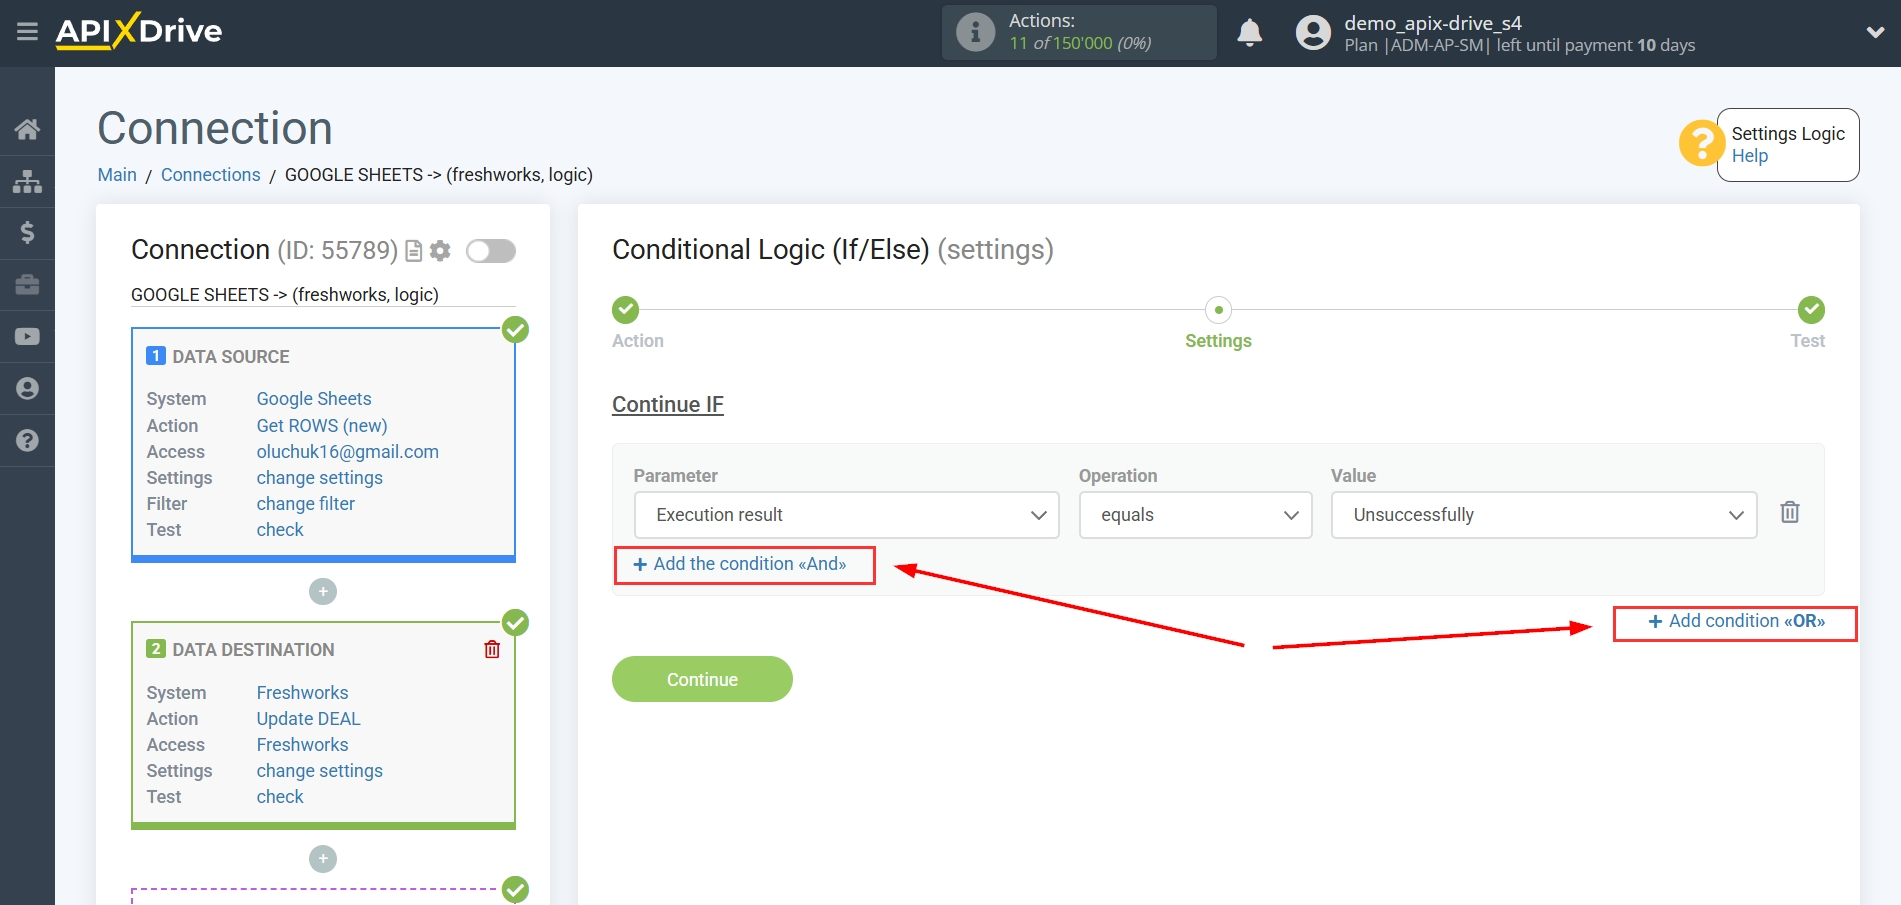This screenshot has height=905, width=1901.
Task: Go to the Settings step
Action: 1218,341
